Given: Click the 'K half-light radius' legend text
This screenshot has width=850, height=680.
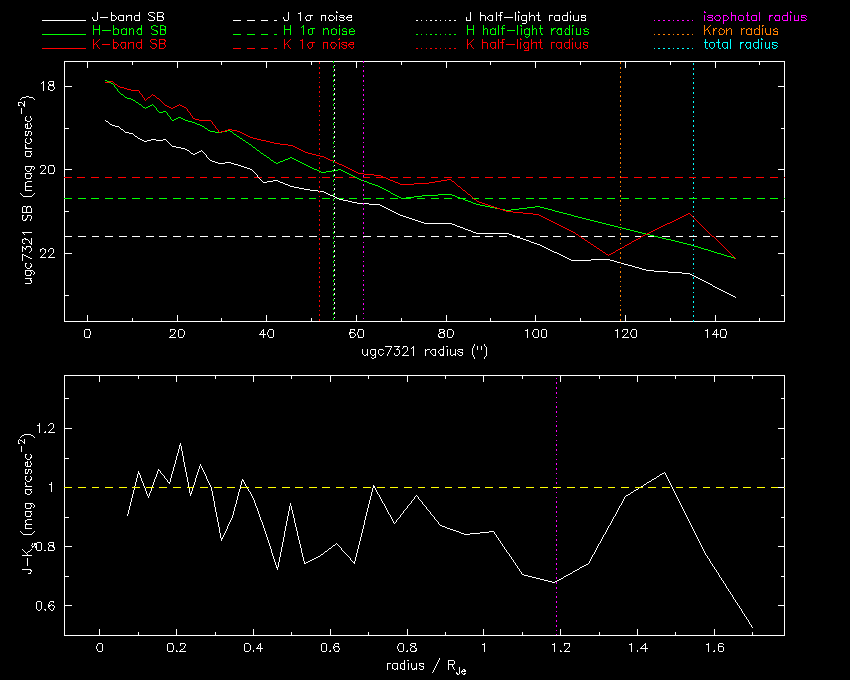Looking at the screenshot, I should [x=527, y=44].
